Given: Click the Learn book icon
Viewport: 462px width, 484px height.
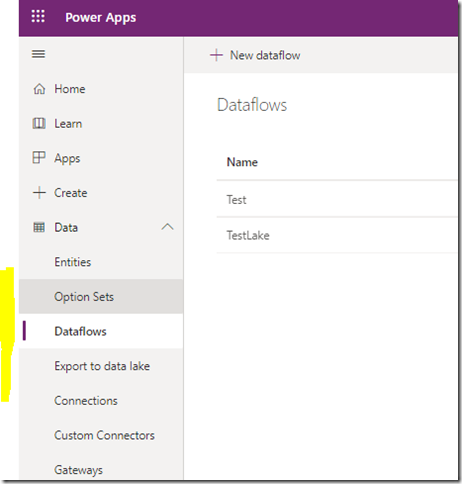Looking at the screenshot, I should (39, 124).
